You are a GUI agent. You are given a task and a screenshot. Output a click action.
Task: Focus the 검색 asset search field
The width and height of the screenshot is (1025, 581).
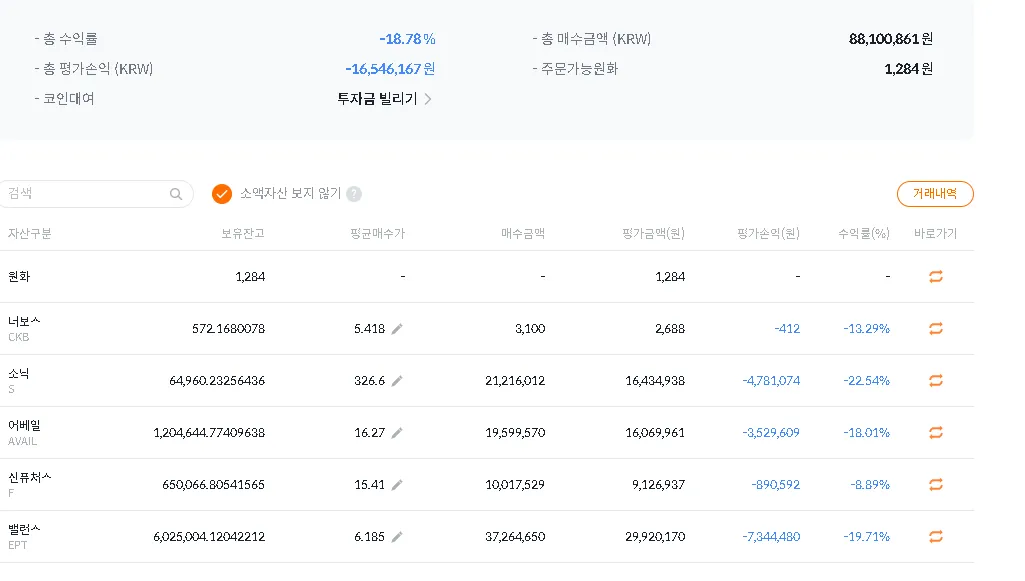[x=95, y=194]
